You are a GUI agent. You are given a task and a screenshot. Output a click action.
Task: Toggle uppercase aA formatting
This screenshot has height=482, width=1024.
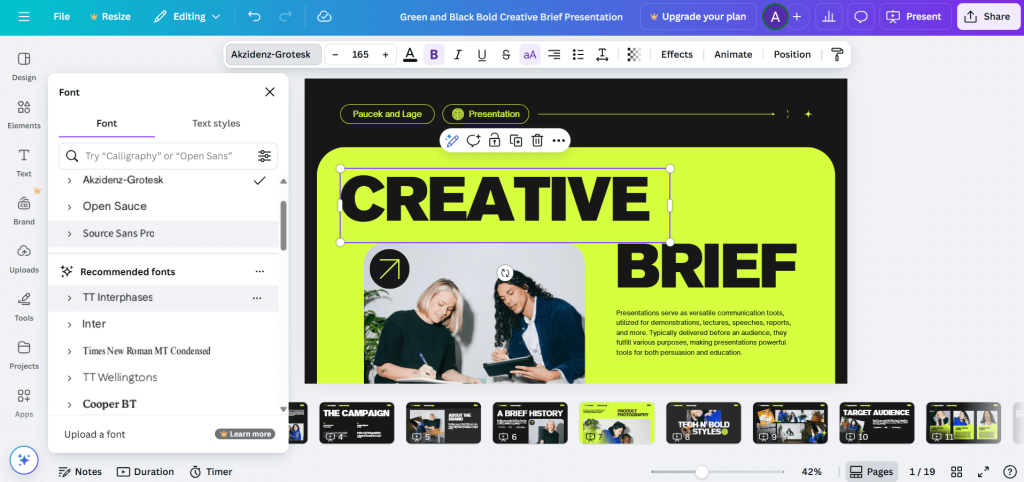(530, 55)
